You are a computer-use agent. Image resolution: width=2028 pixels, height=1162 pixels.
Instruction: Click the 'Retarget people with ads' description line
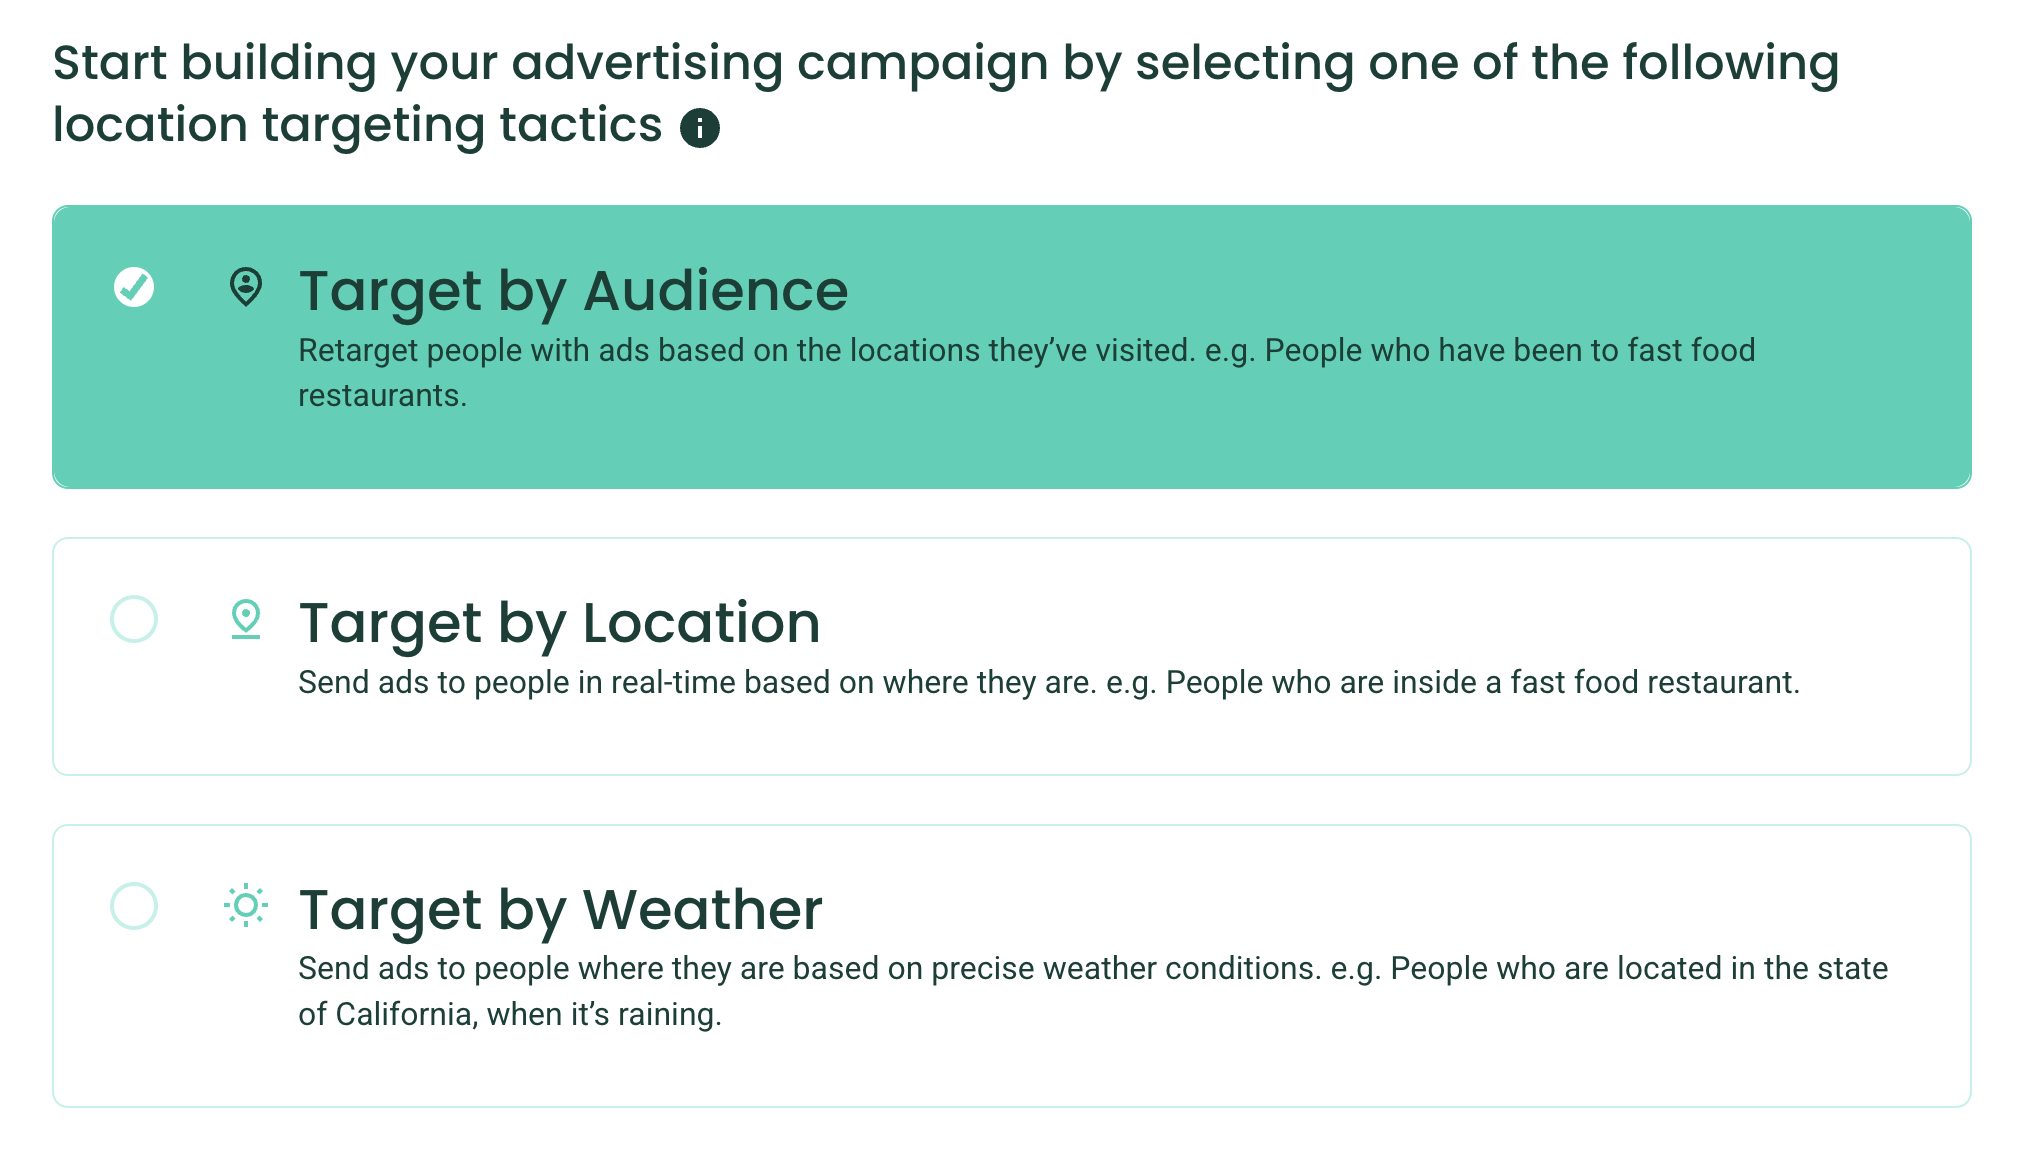[x=1026, y=351]
